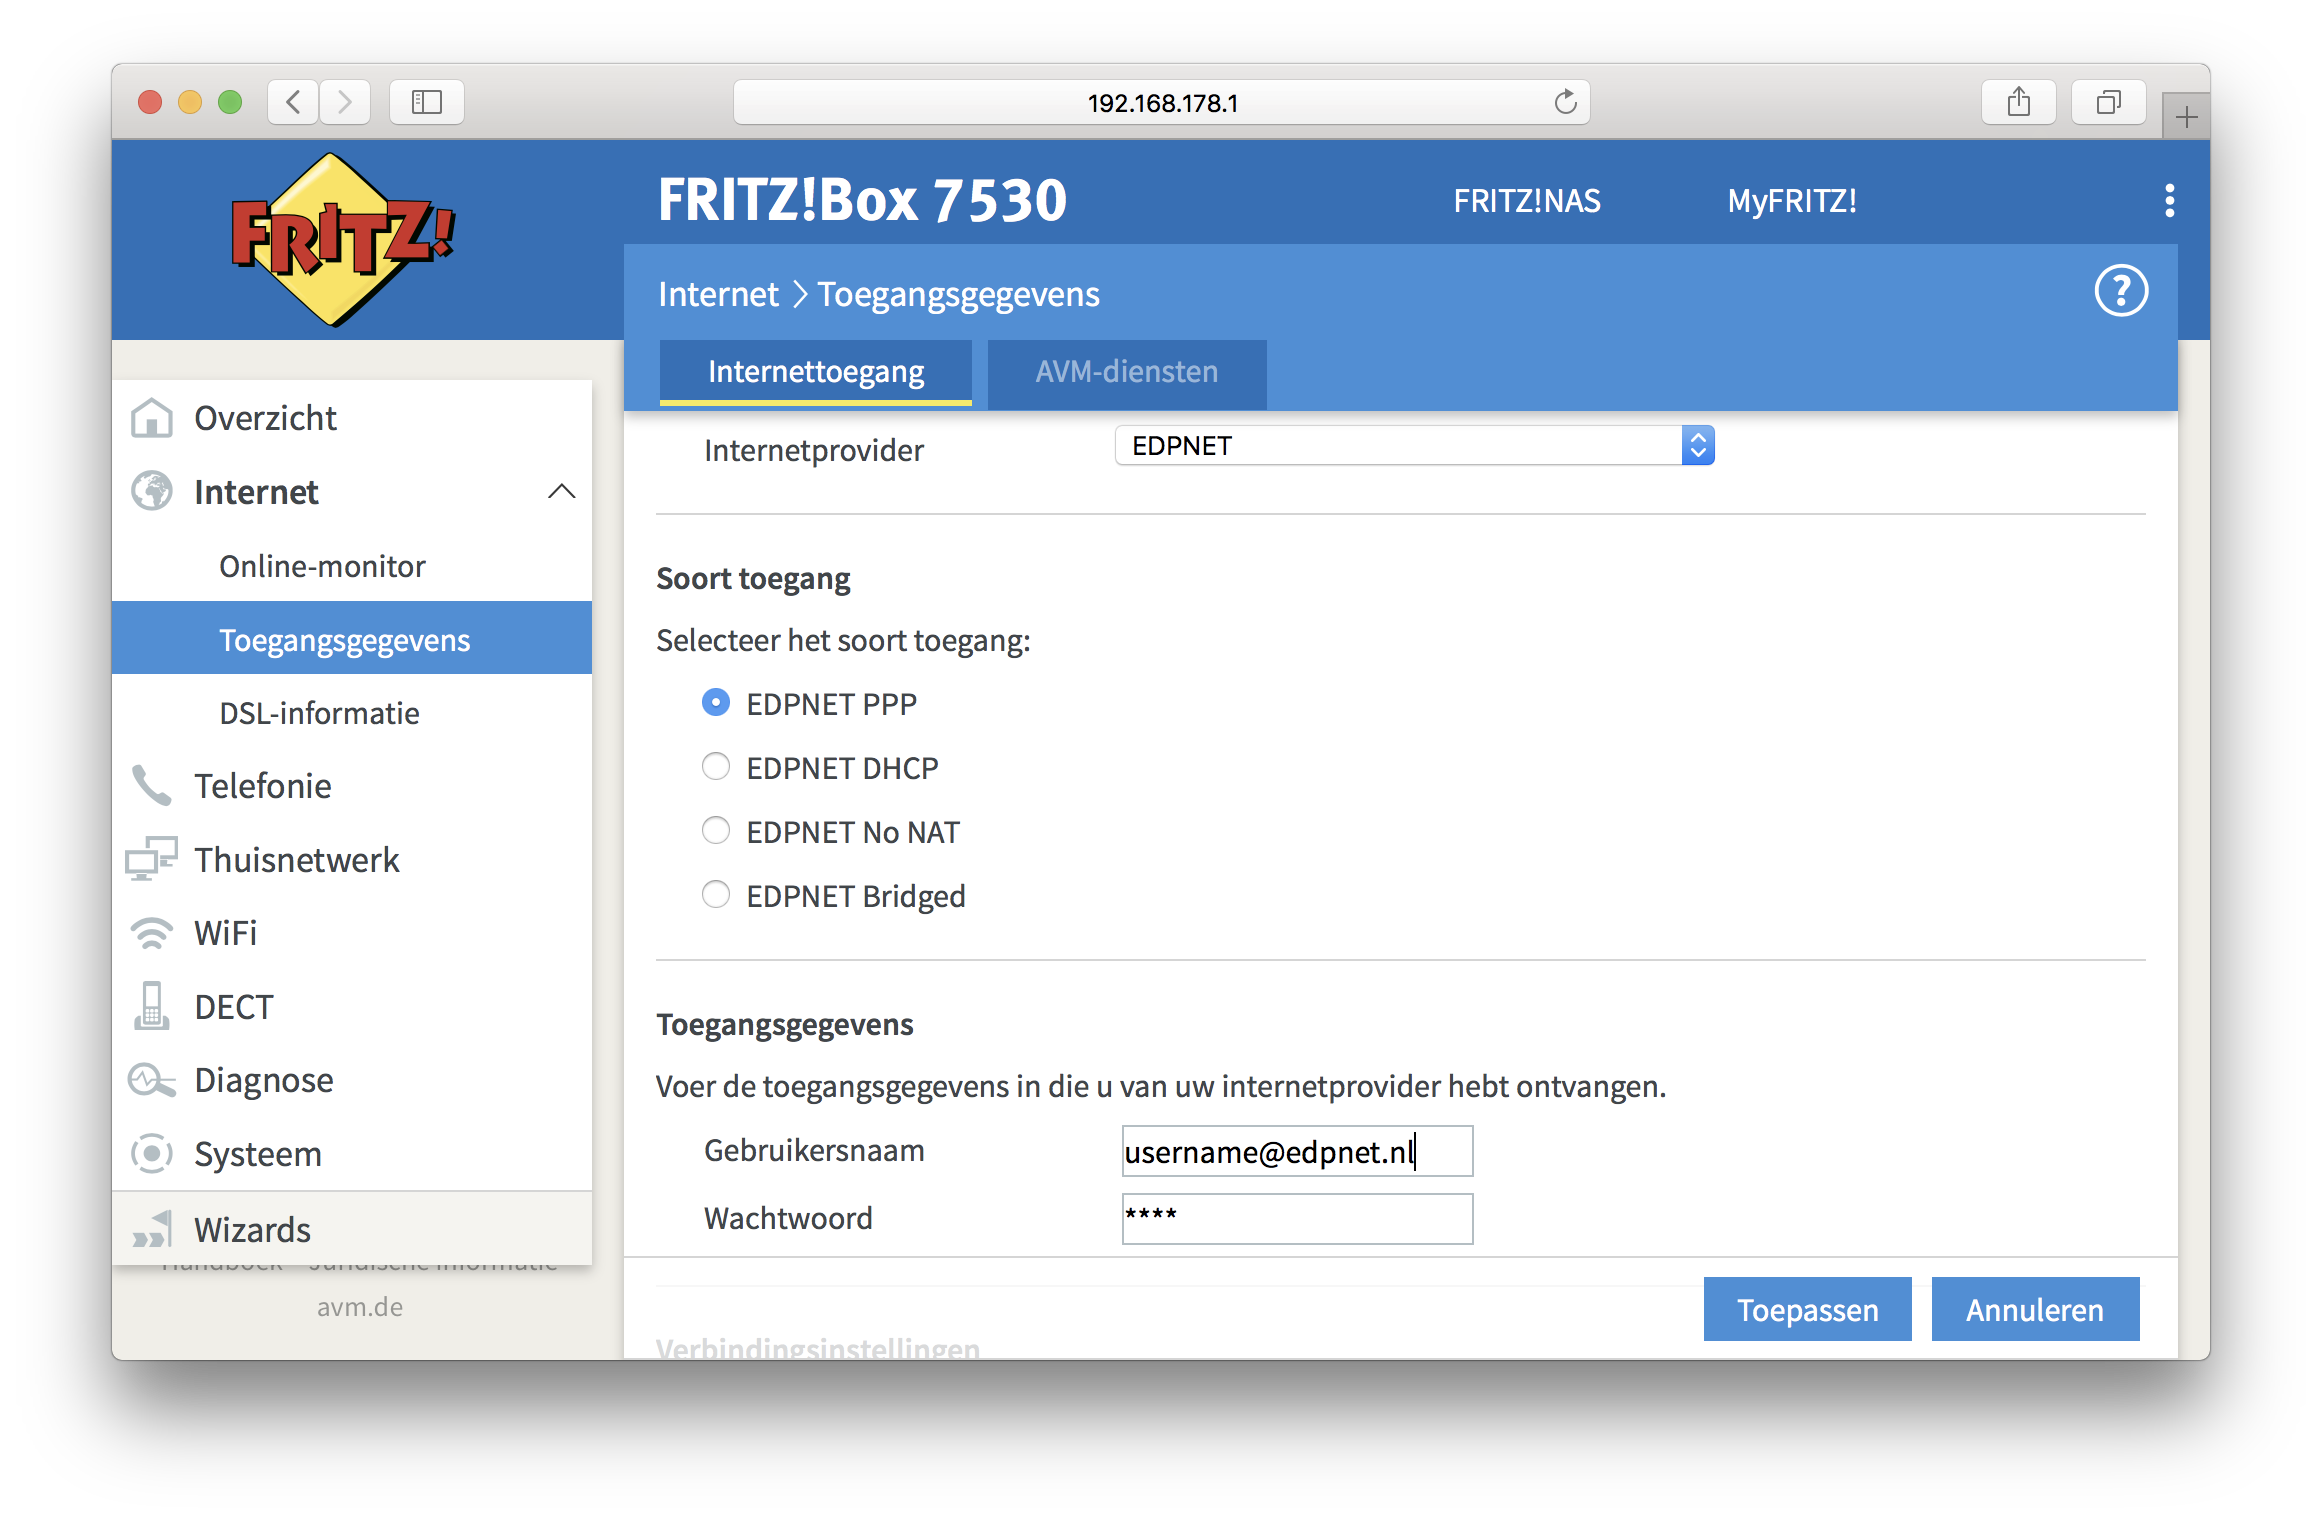Click the Gebruikersnaam input field
This screenshot has width=2322, height=1520.
pos(1297,1151)
